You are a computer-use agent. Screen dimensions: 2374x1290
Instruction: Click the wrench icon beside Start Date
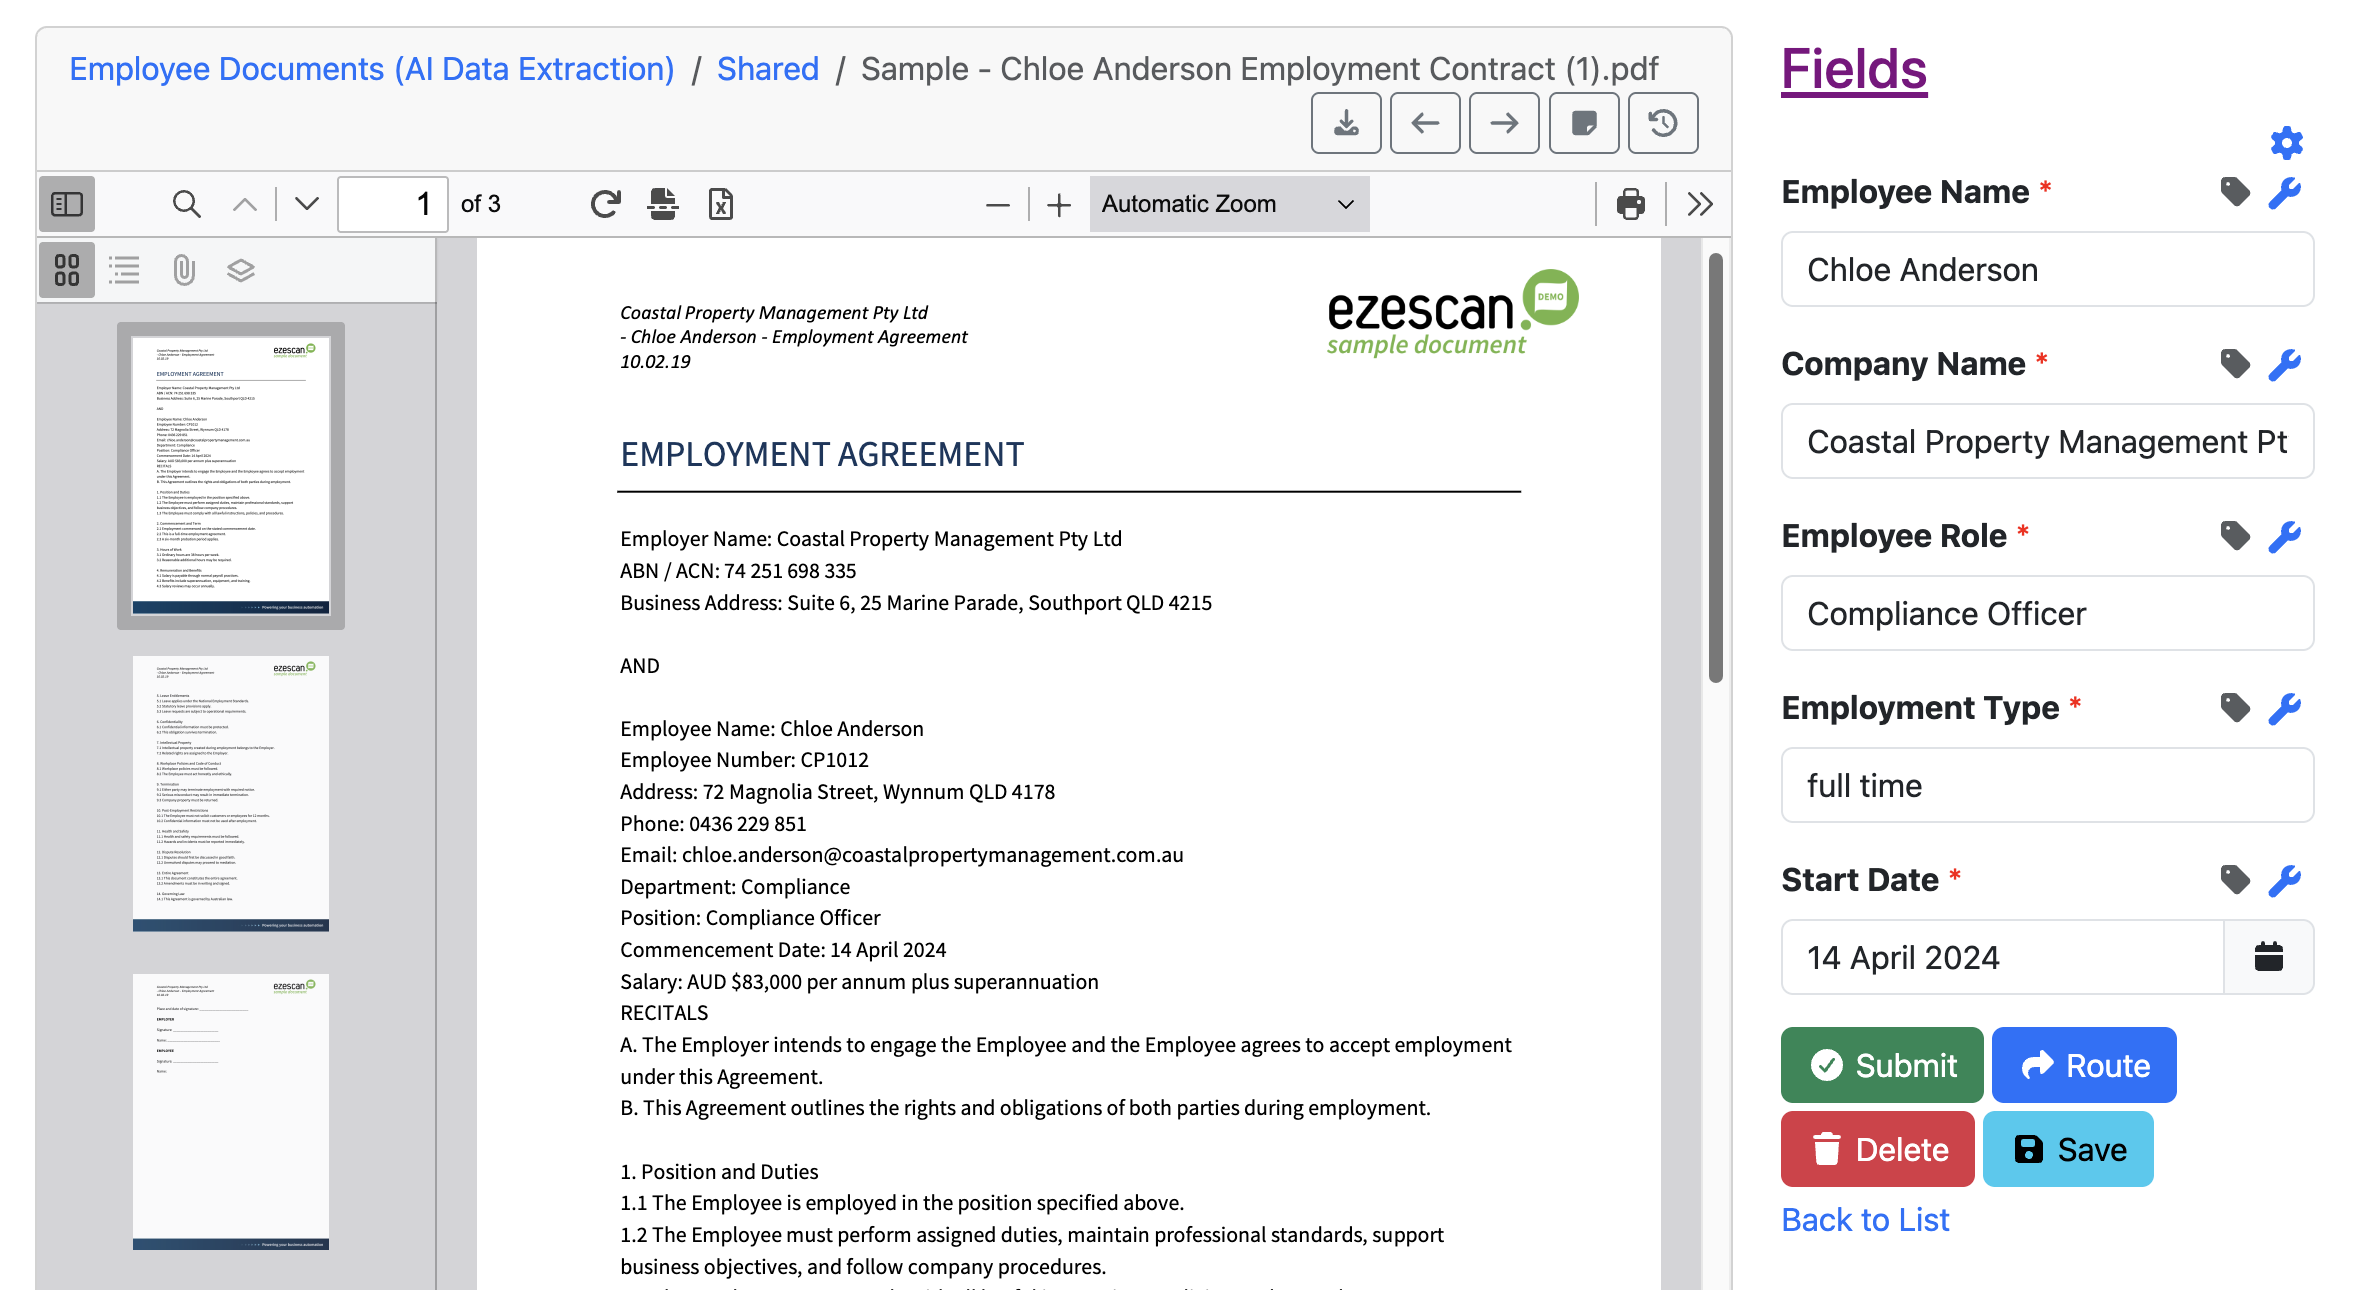[x=2285, y=880]
